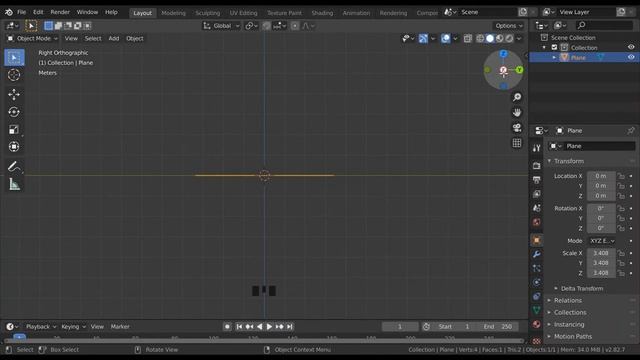Image resolution: width=640 pixels, height=360 pixels.
Task: Open the Keying dropdown in timeline
Action: coord(73,327)
